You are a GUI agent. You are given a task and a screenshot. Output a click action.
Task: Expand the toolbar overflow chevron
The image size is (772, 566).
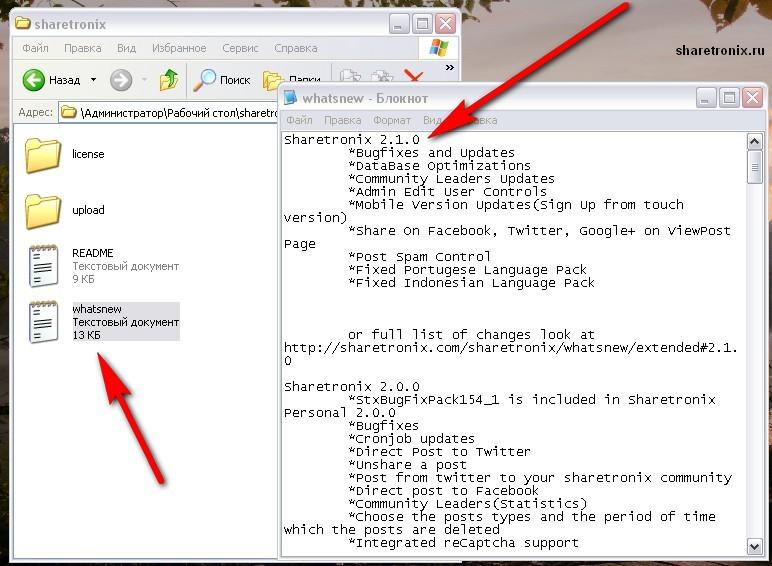click(x=450, y=67)
